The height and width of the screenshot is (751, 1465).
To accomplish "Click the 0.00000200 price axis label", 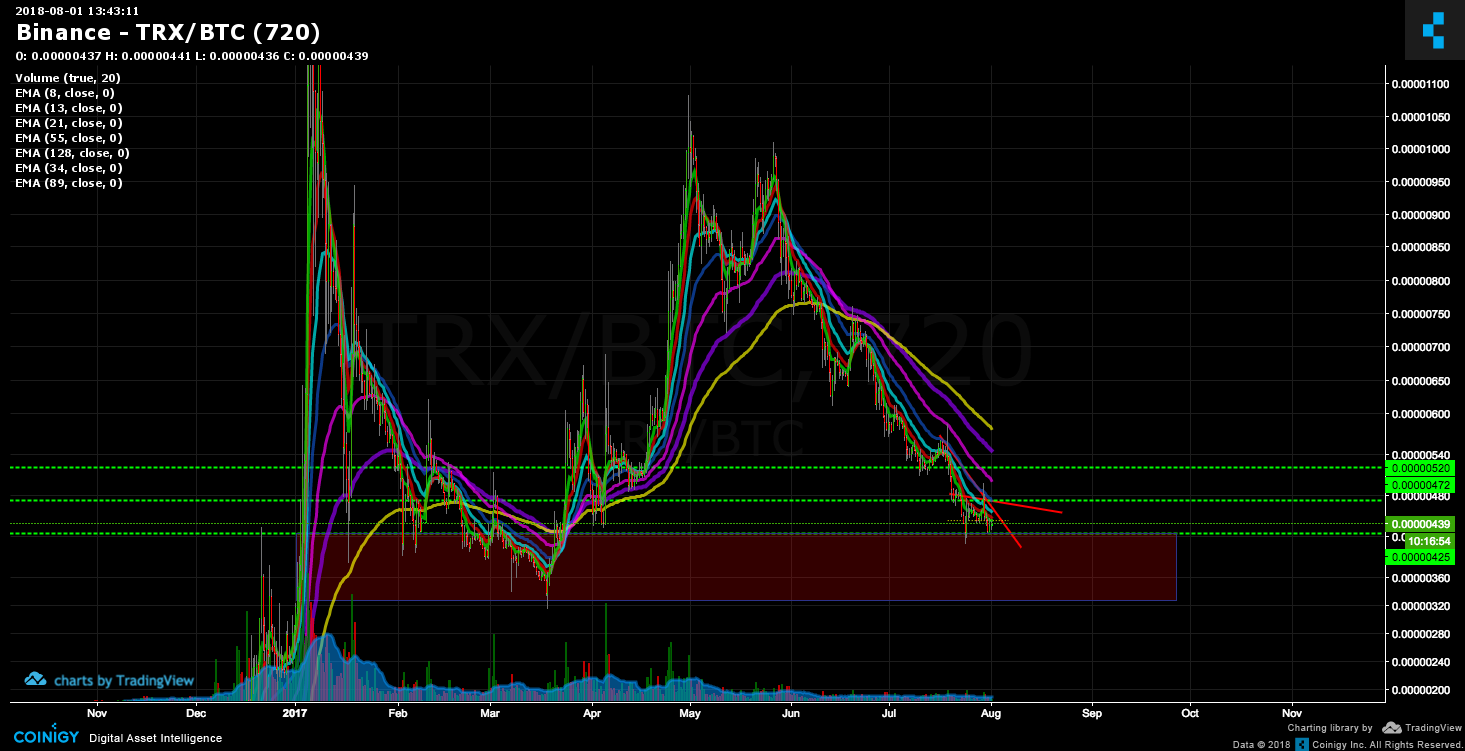I will pos(1420,690).
